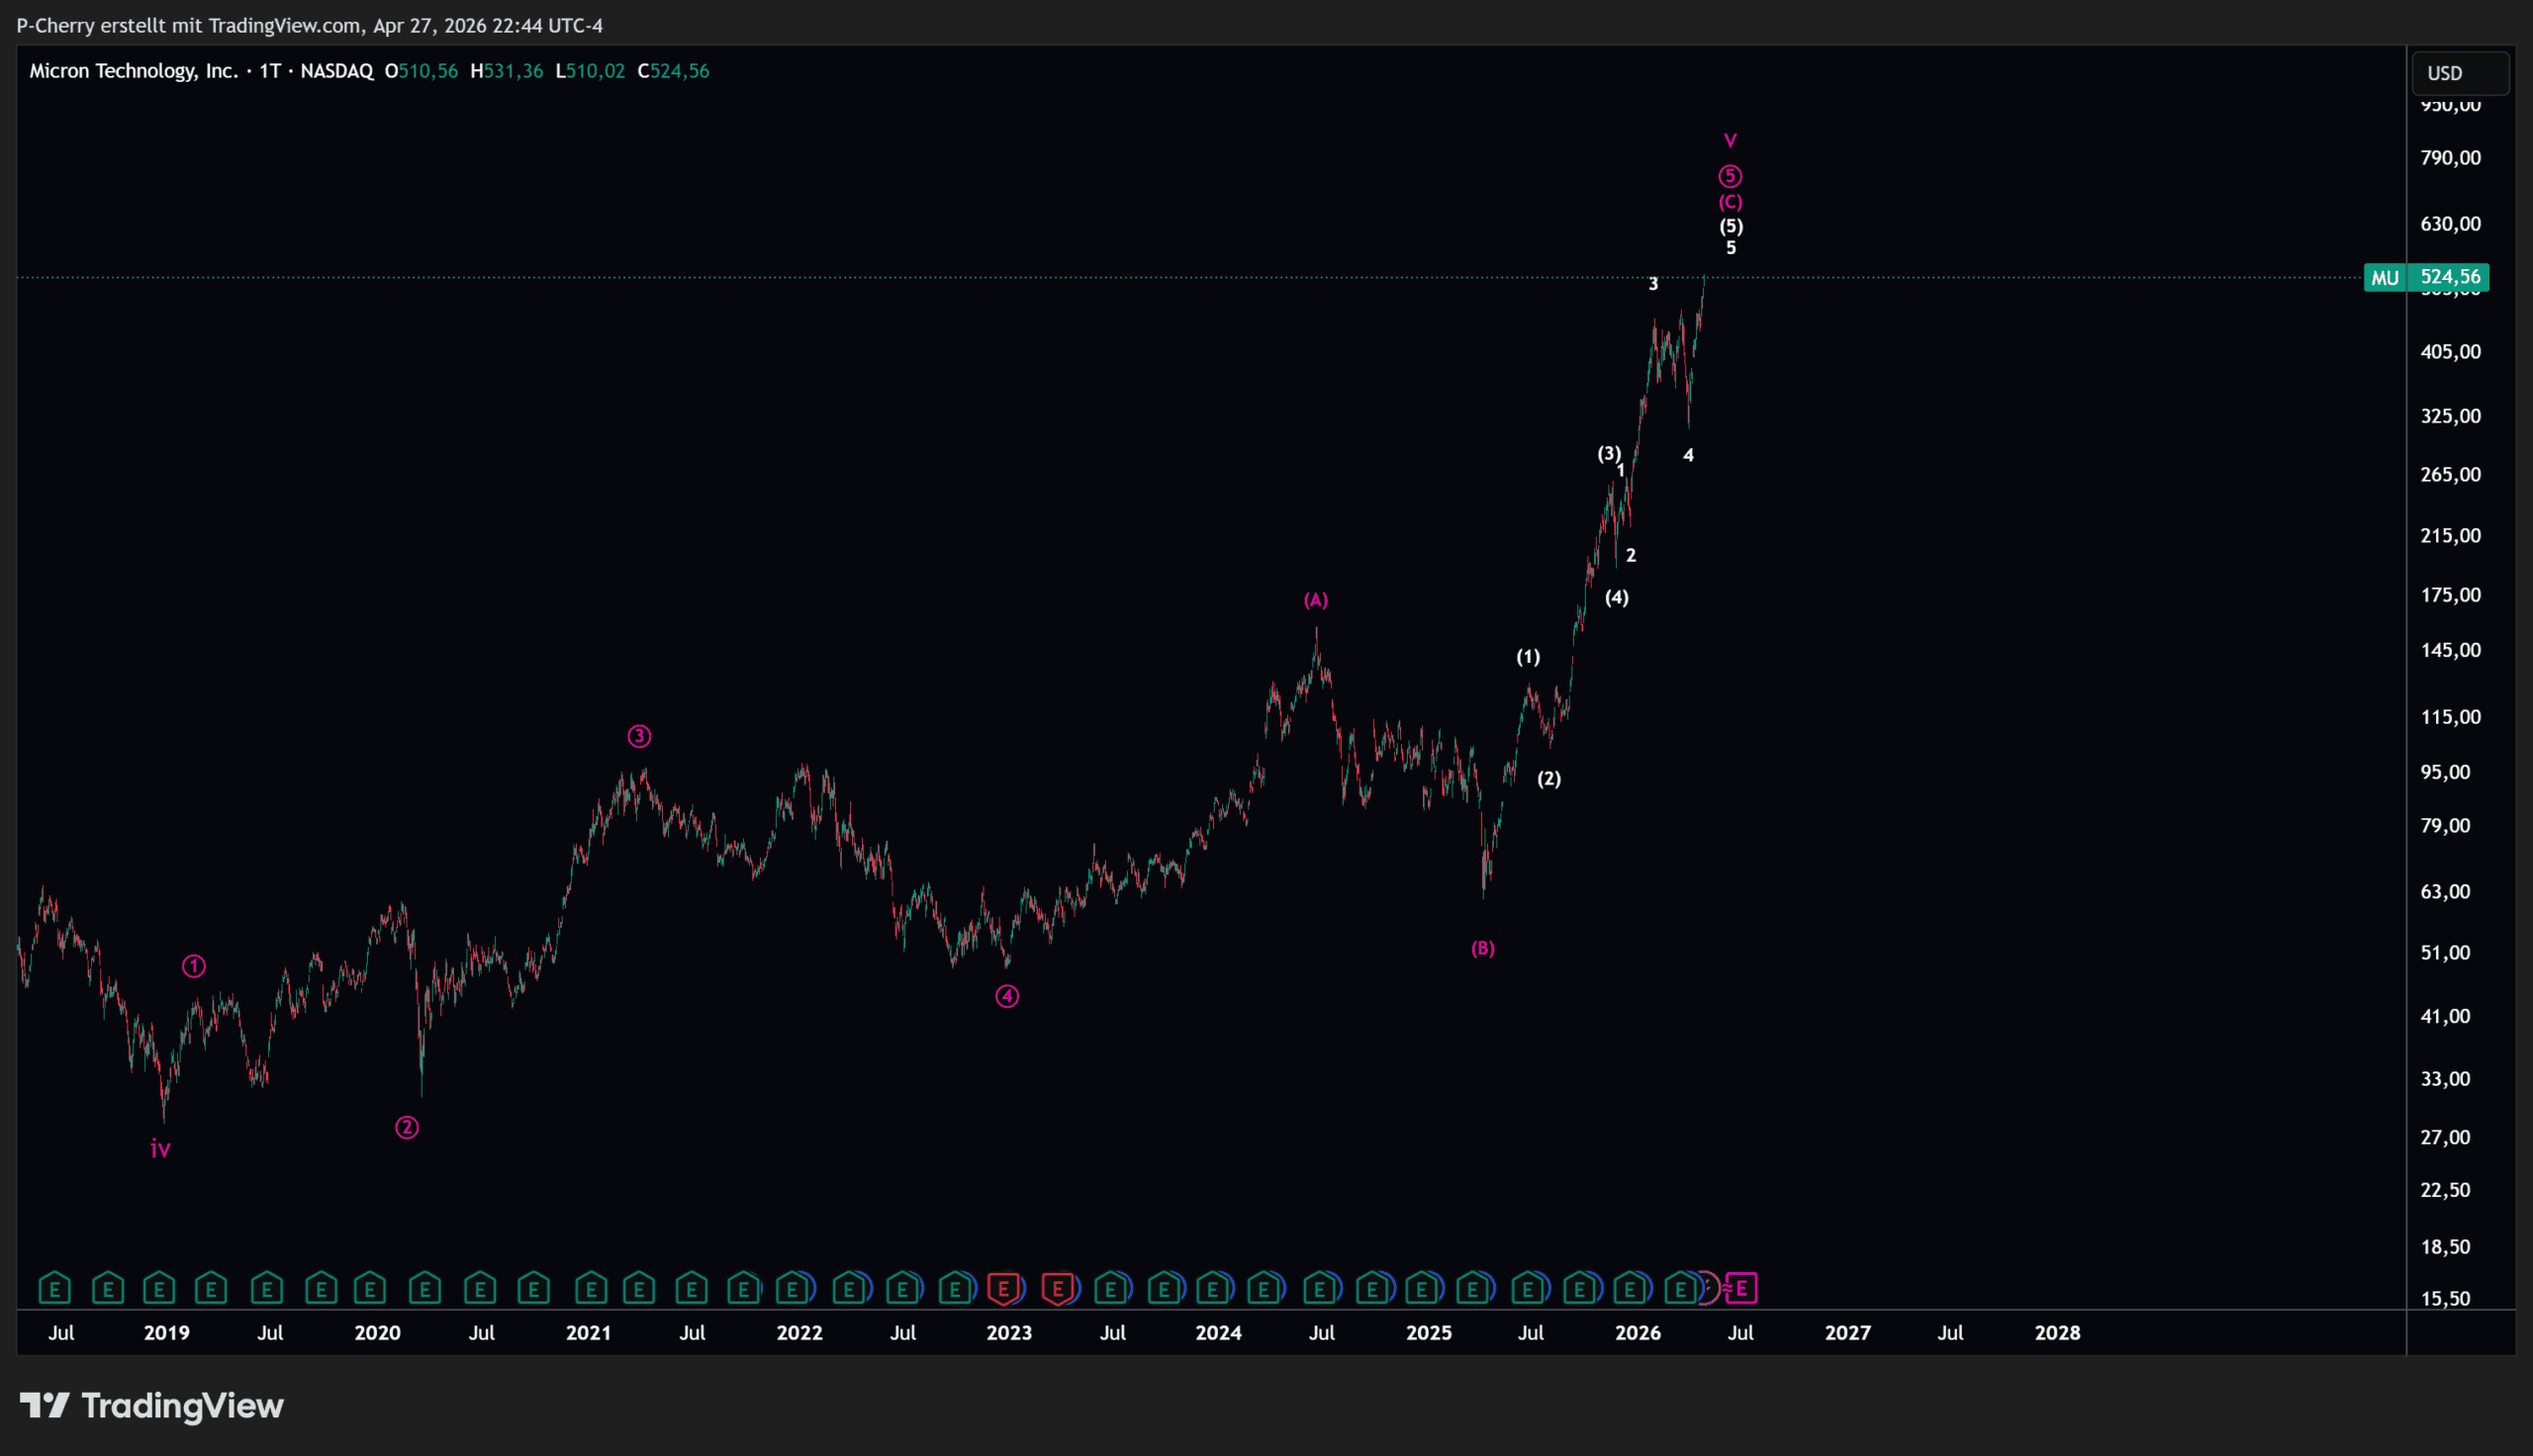Click the earnings marker above the 2021 label

point(591,1288)
